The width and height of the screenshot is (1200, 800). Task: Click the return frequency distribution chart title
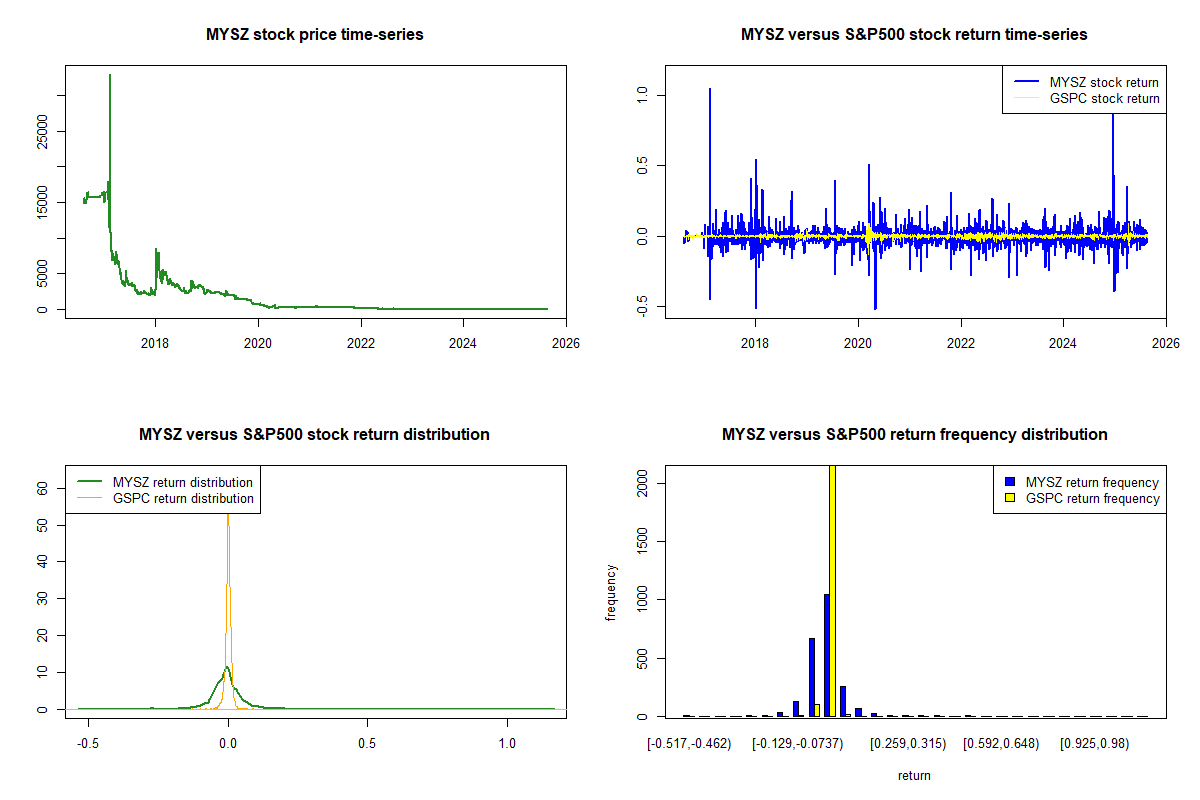point(914,435)
